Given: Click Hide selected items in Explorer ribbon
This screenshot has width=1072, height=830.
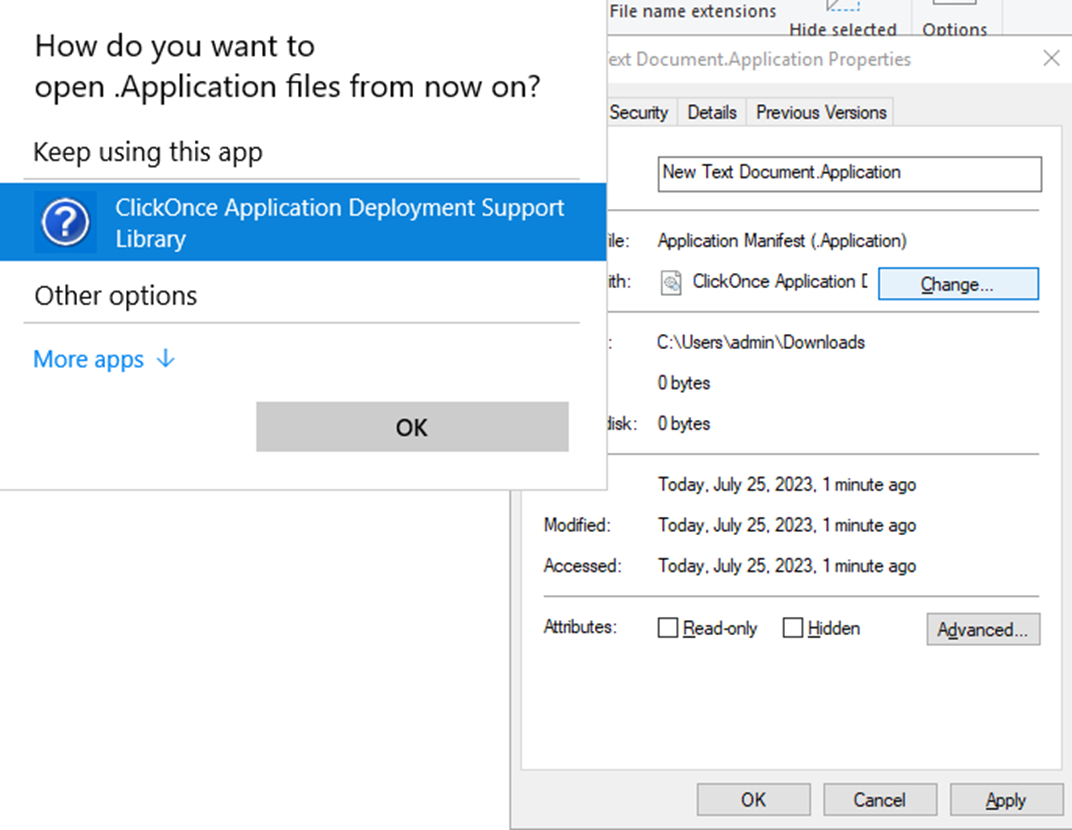Looking at the screenshot, I should click(x=842, y=21).
